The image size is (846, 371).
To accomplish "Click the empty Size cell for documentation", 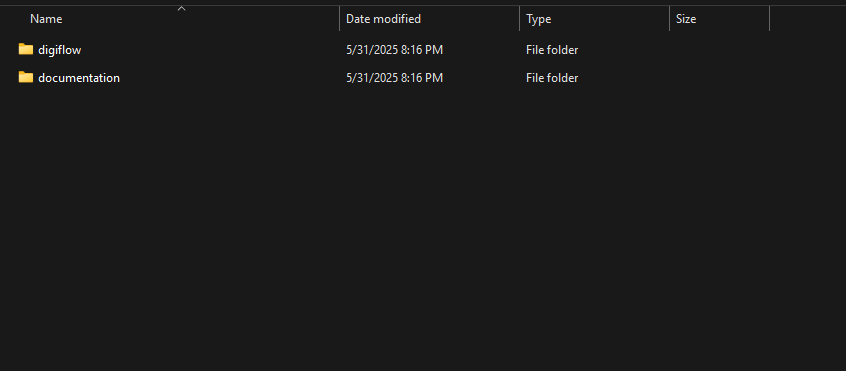I will pyautogui.click(x=719, y=78).
